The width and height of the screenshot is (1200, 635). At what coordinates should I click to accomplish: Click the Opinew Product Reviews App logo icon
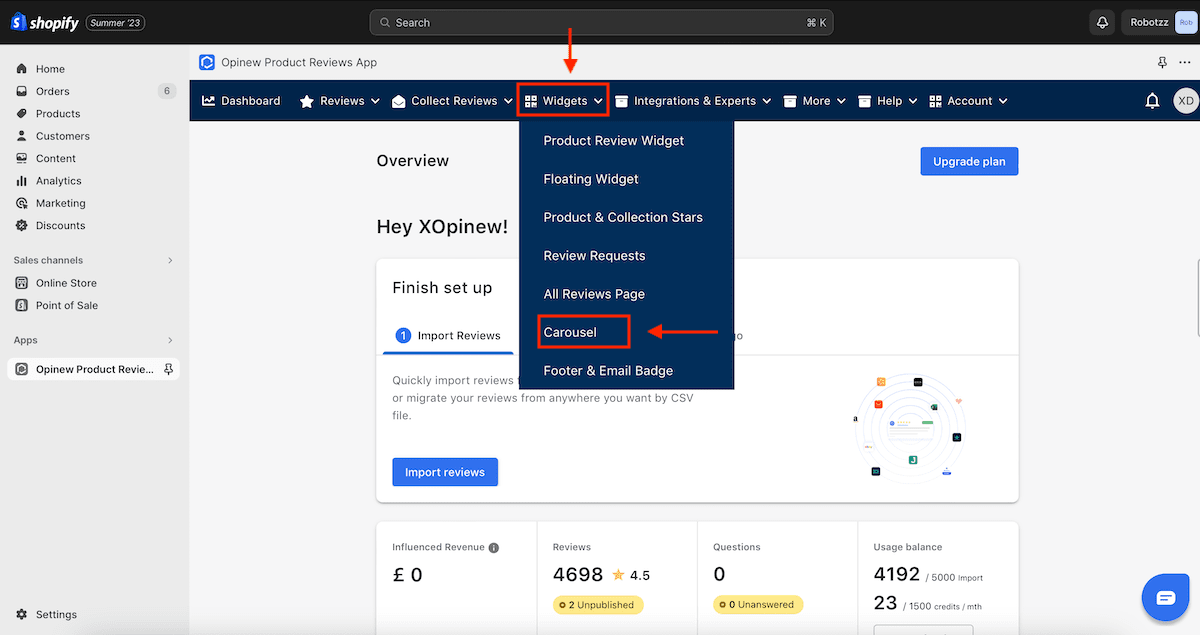pos(207,62)
